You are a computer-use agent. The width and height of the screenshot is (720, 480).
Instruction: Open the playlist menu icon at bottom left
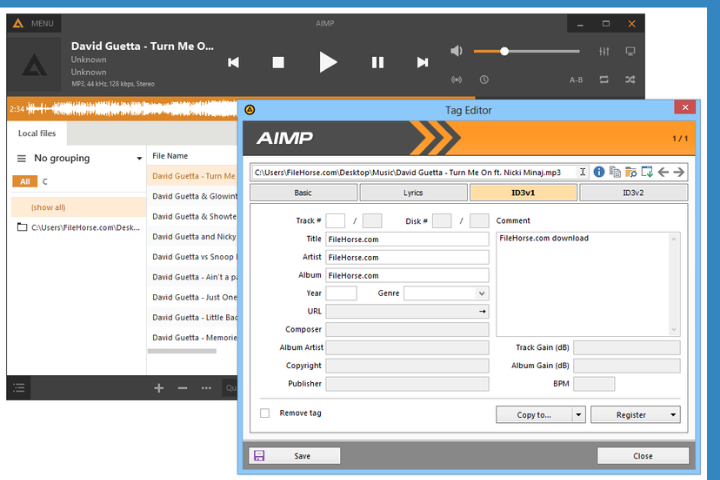pos(19,388)
